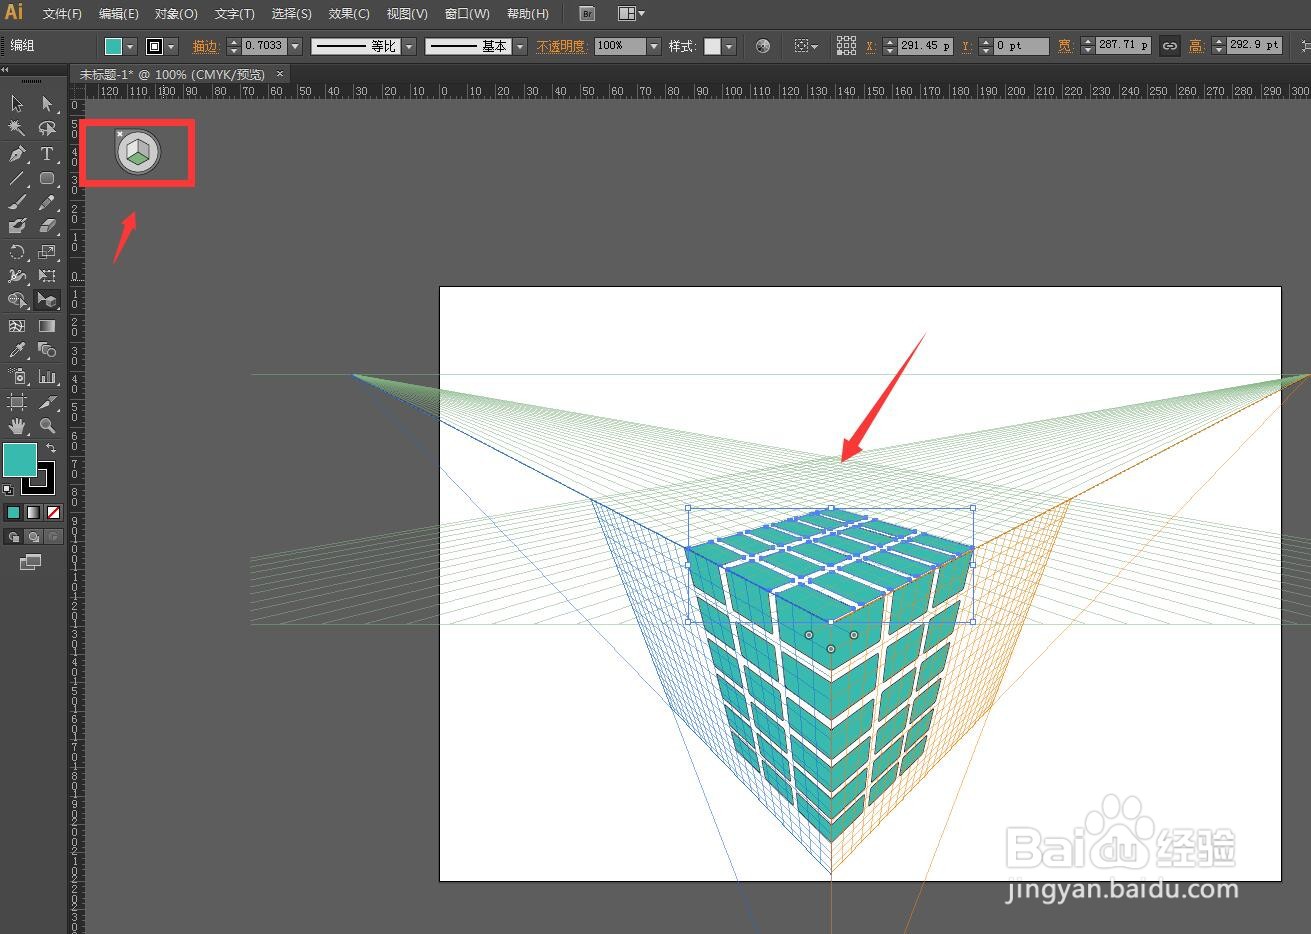This screenshot has height=934, width=1311.
Task: Open the arrange documents layout dropdown
Action: tap(631, 14)
